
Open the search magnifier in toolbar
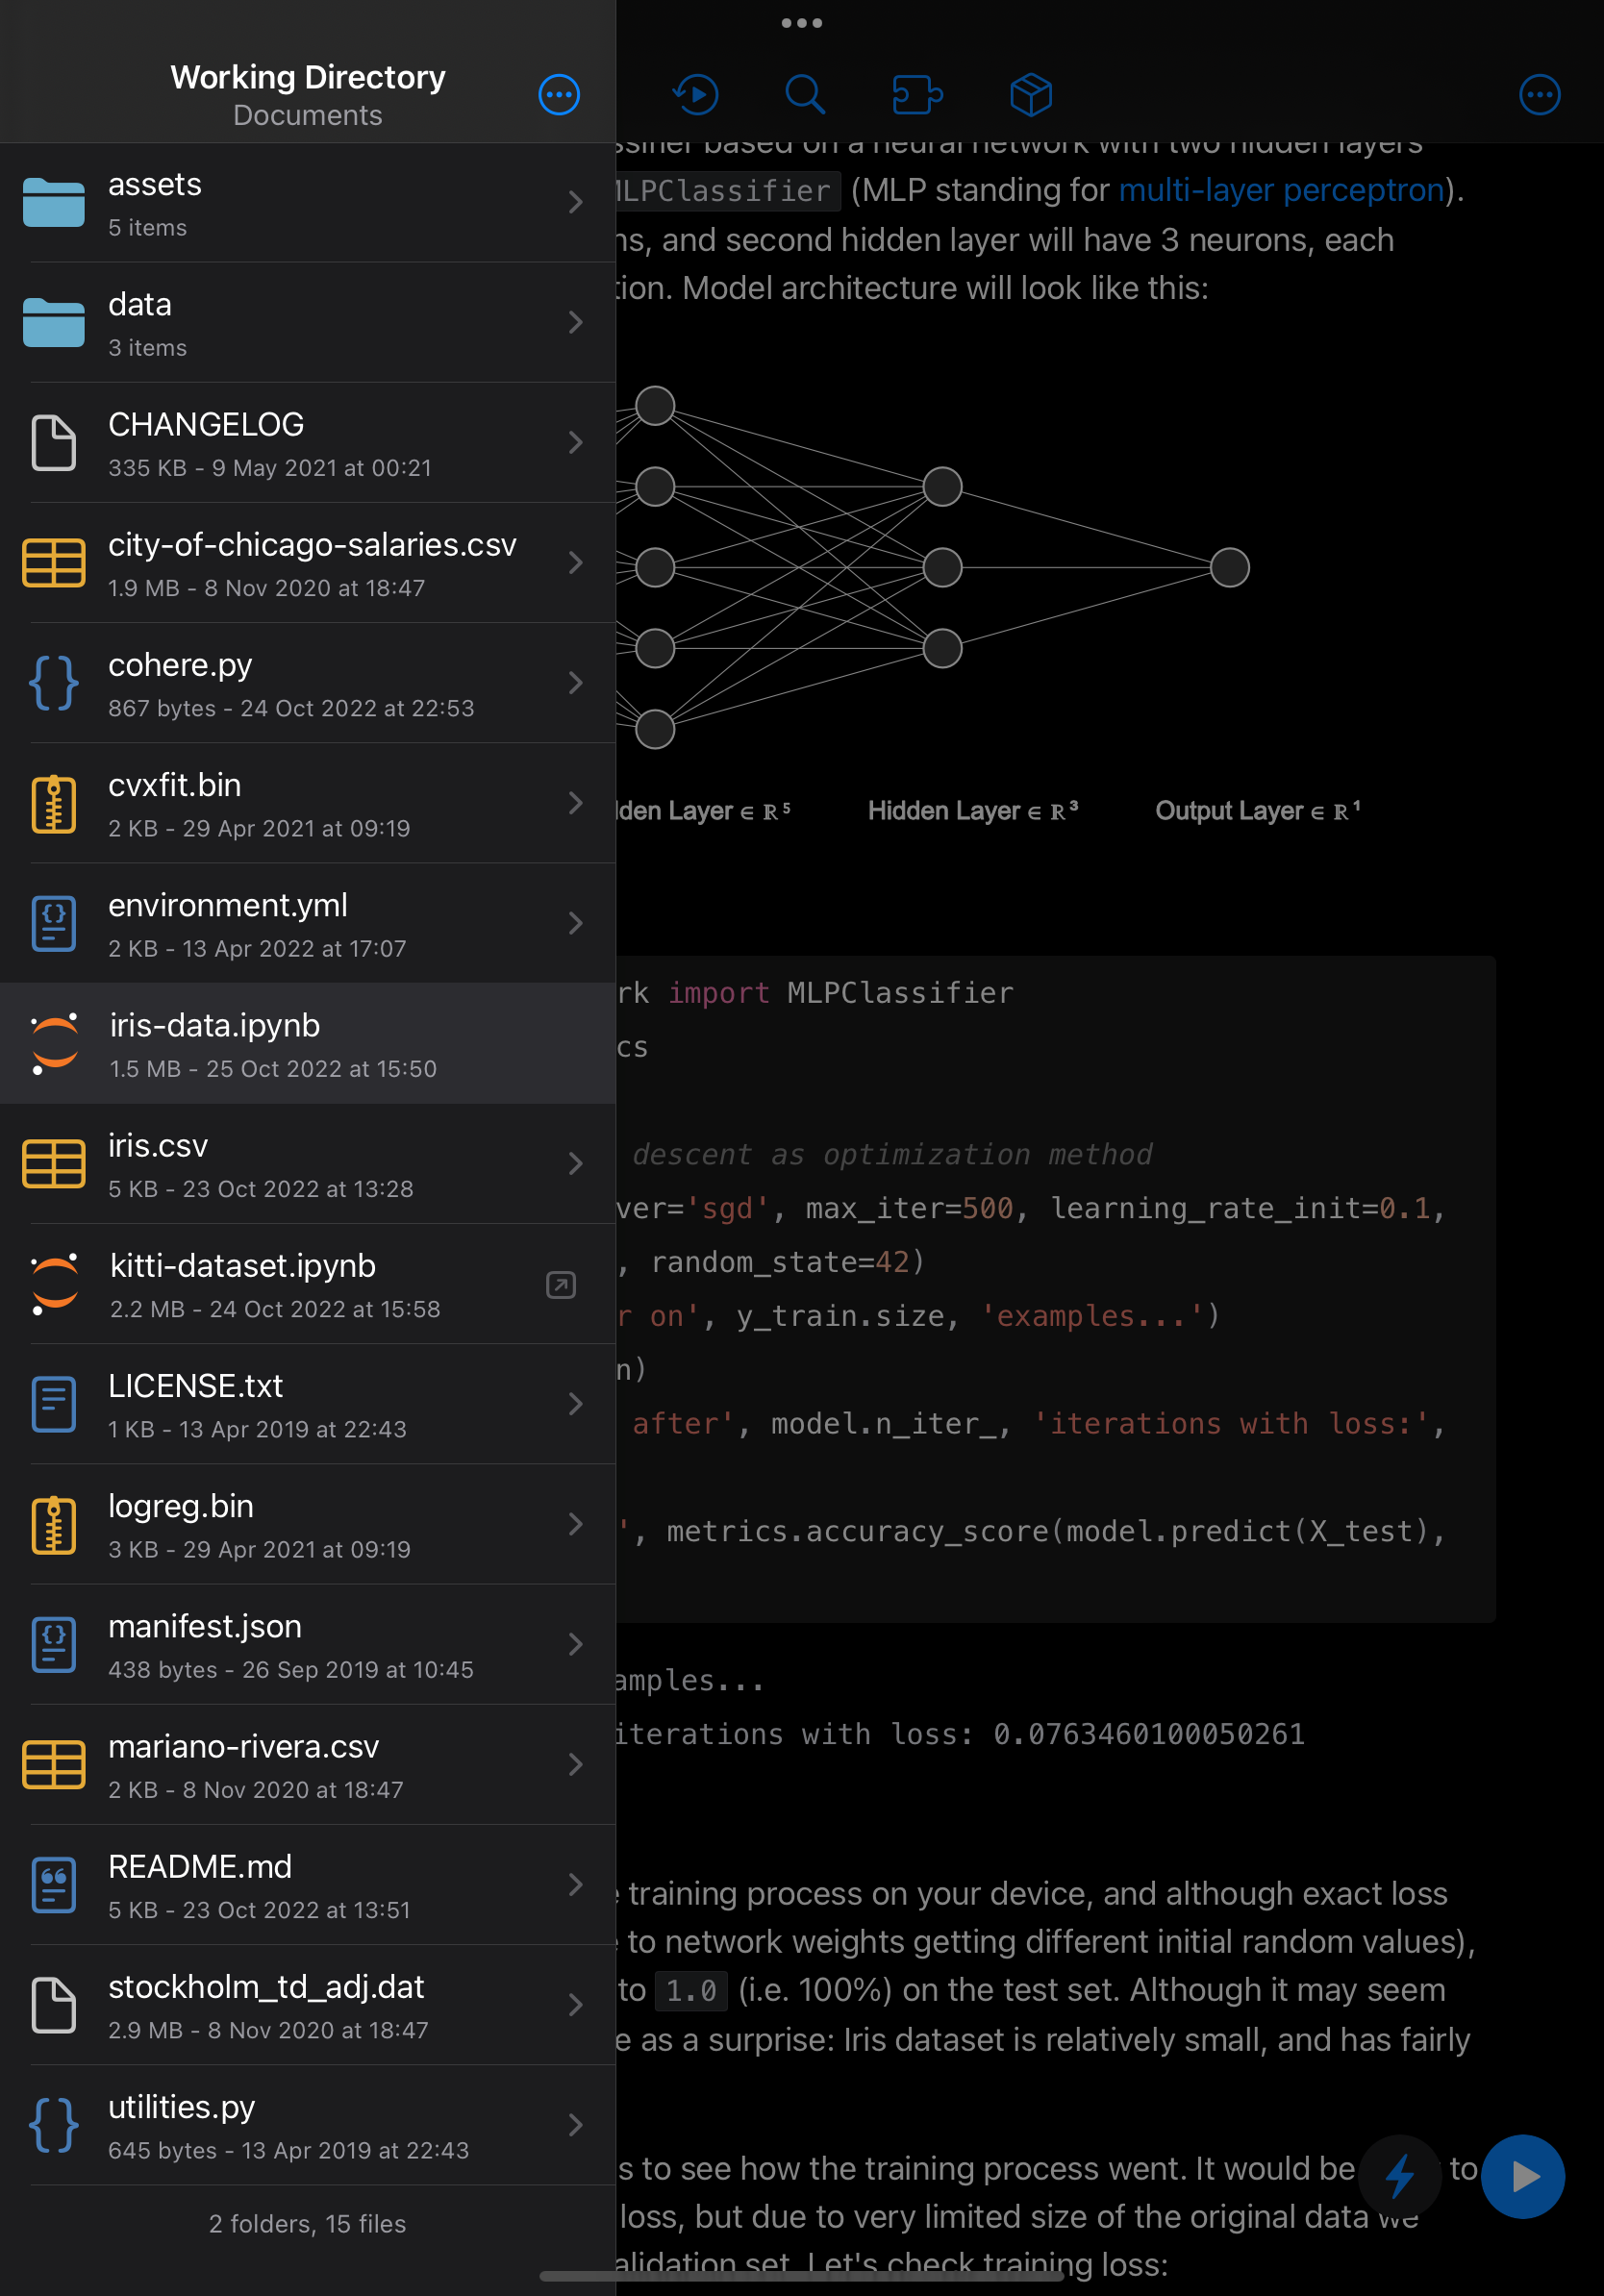tap(804, 95)
